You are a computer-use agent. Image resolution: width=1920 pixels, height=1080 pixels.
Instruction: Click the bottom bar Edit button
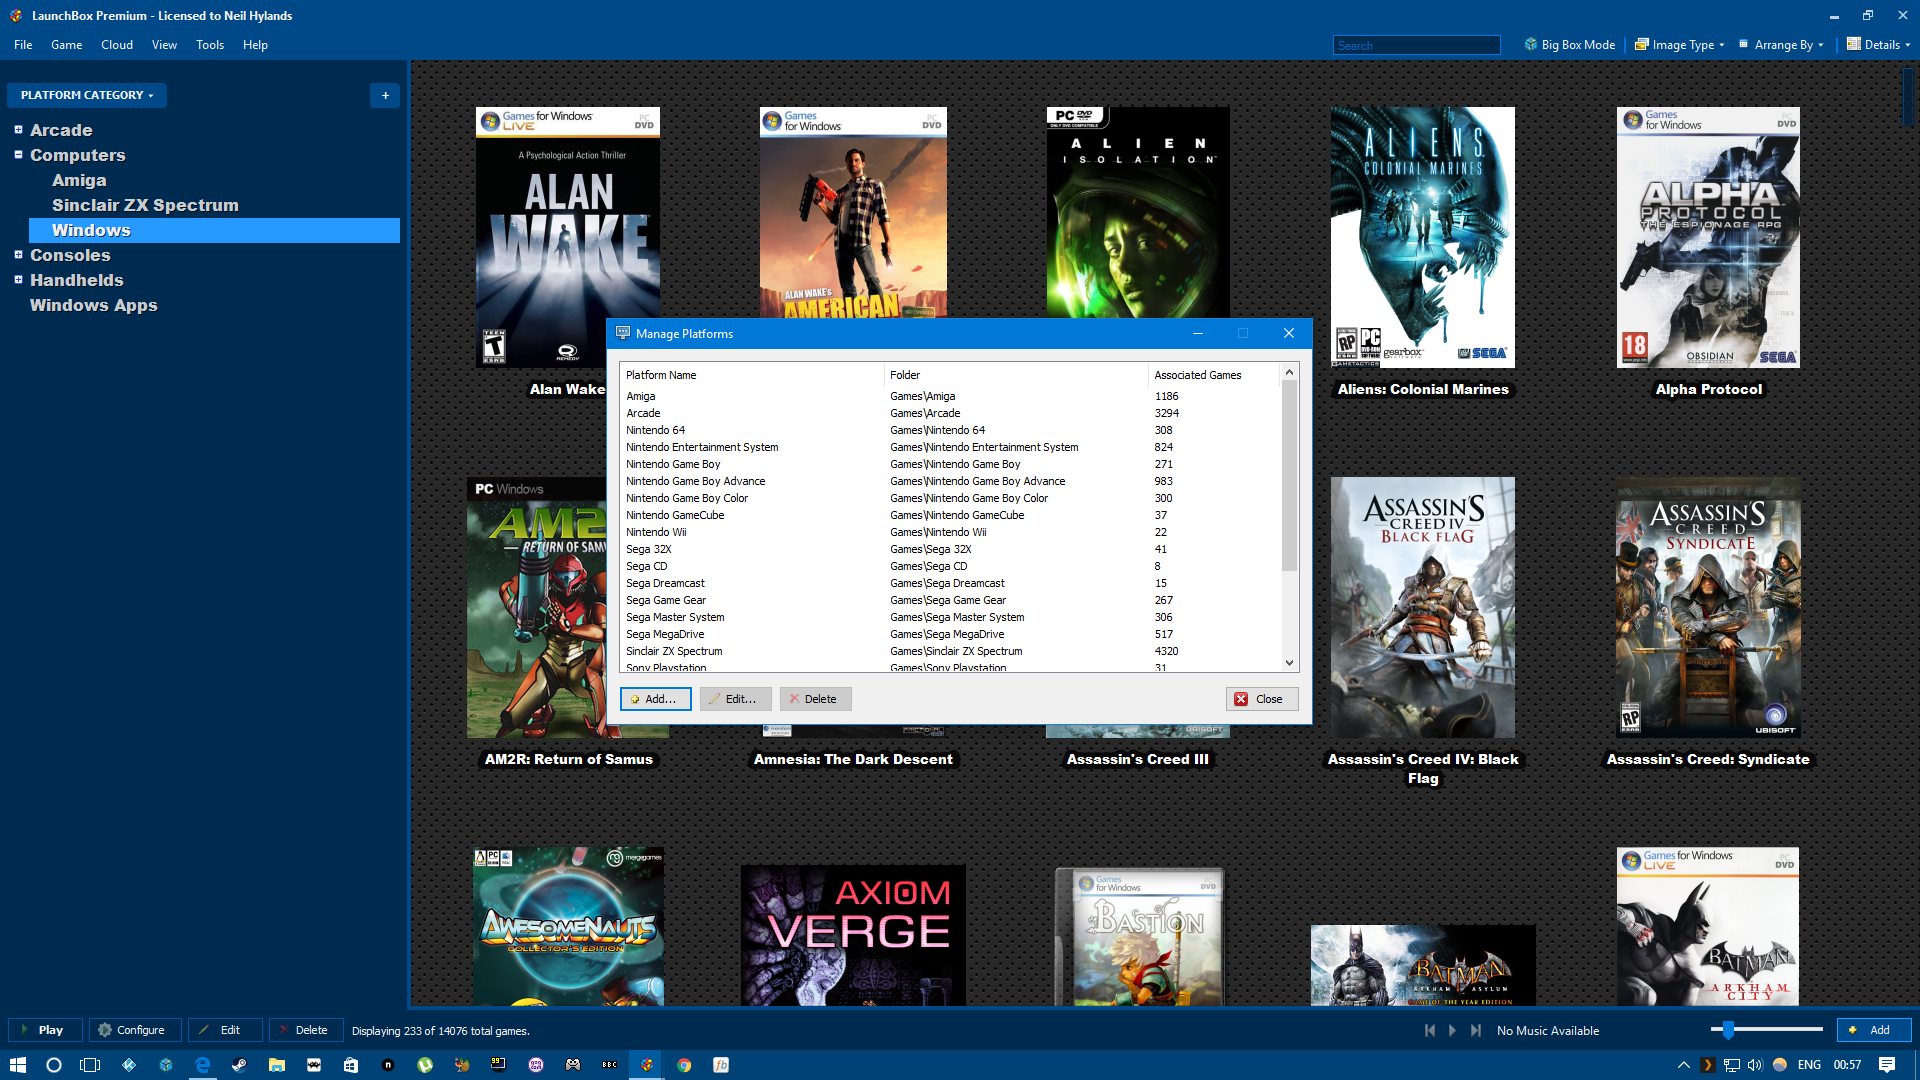point(225,1030)
